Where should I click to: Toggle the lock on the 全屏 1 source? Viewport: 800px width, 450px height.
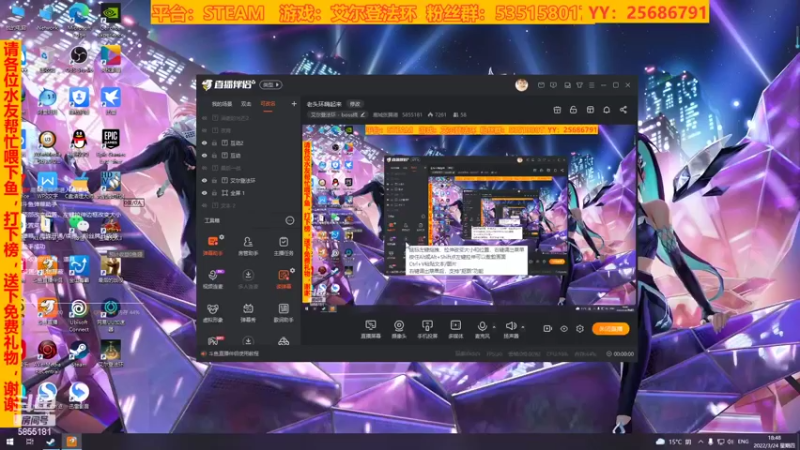coord(214,193)
